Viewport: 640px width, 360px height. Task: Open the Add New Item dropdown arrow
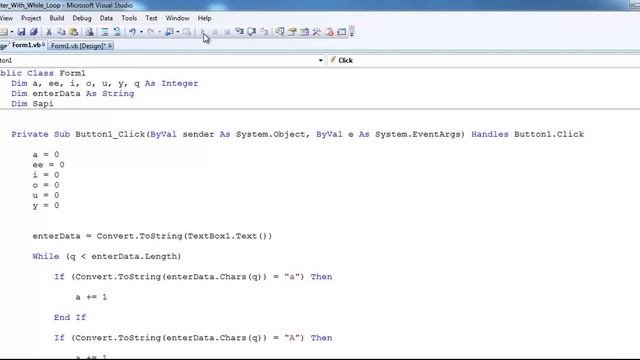[x=11, y=32]
